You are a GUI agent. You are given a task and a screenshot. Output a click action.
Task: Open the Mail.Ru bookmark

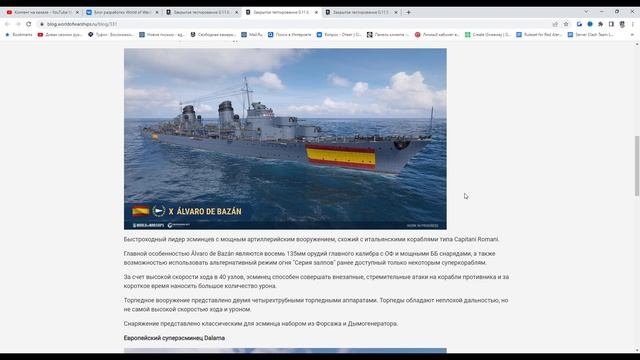coord(252,35)
